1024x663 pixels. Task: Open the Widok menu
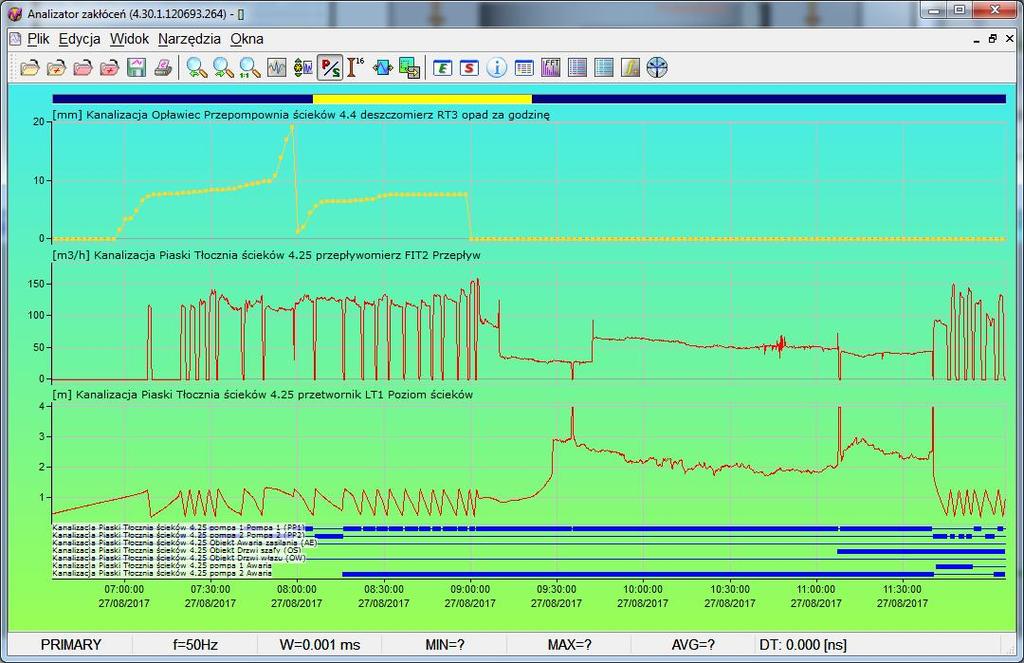[129, 39]
